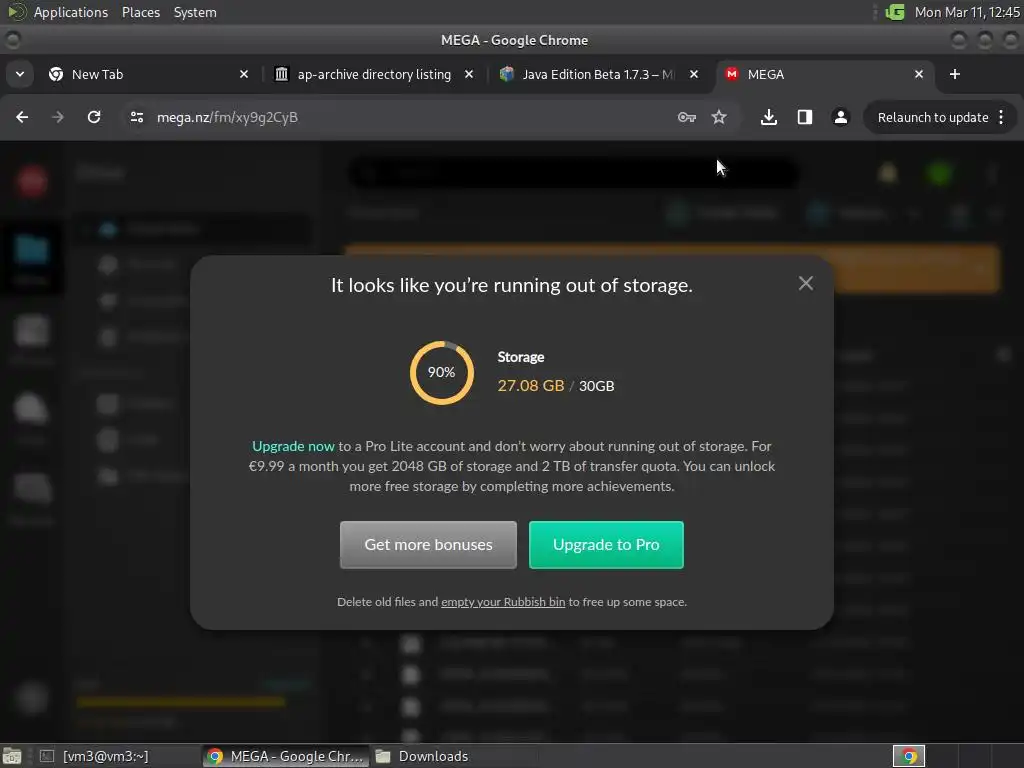
Task: Open the Chrome three-dot menu
Action: pyautogui.click(x=1001, y=118)
